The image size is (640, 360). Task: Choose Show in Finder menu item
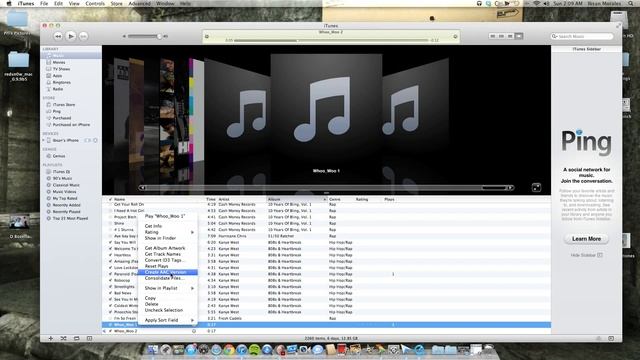tap(168, 238)
